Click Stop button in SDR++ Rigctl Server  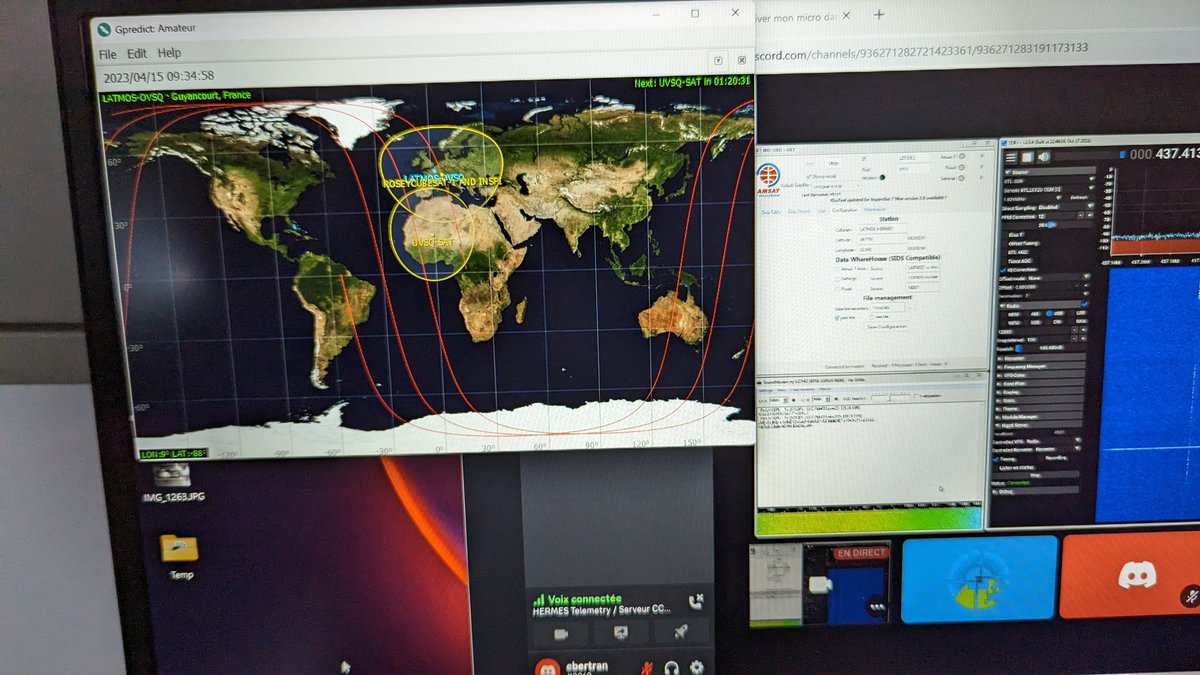[x=1036, y=475]
